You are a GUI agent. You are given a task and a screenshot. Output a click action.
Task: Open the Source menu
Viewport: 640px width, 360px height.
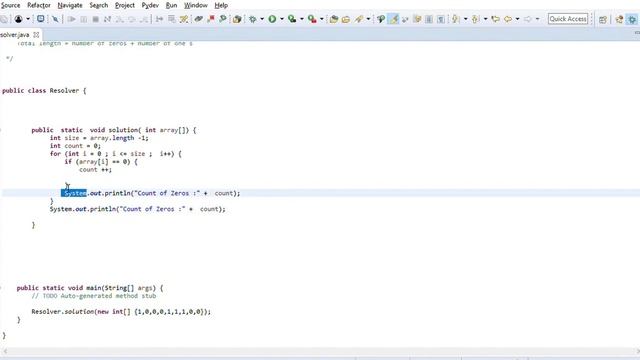click(x=10, y=5)
